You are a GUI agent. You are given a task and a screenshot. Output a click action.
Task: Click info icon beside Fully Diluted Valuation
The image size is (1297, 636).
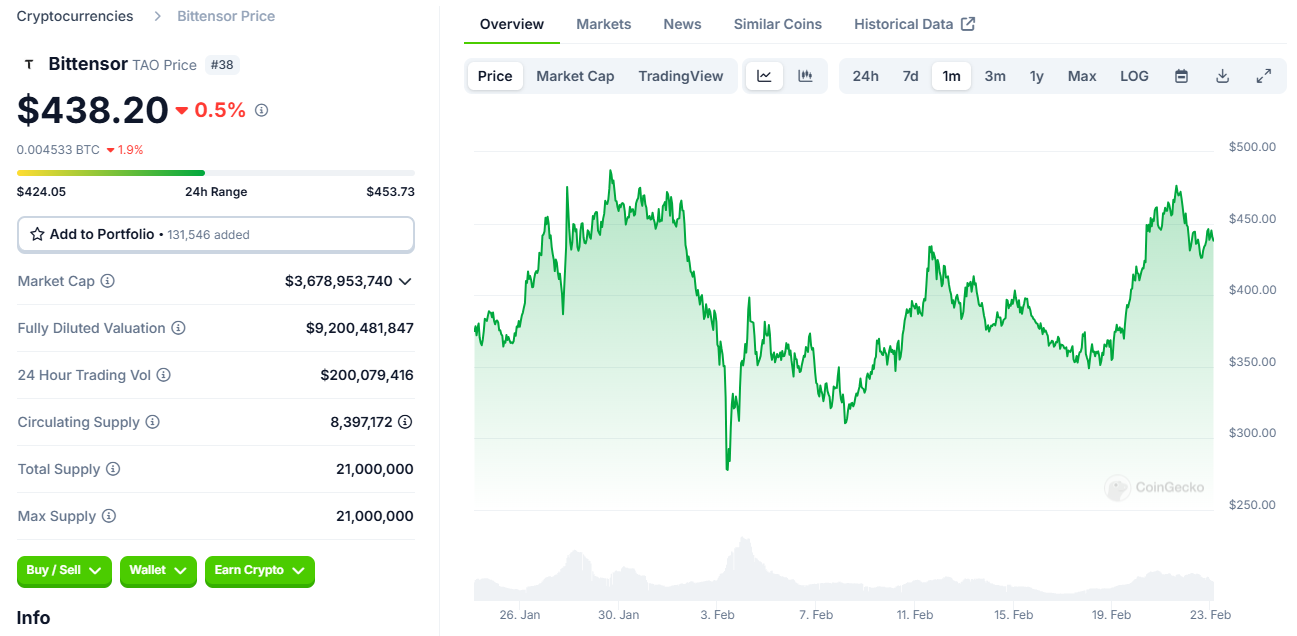(x=178, y=328)
